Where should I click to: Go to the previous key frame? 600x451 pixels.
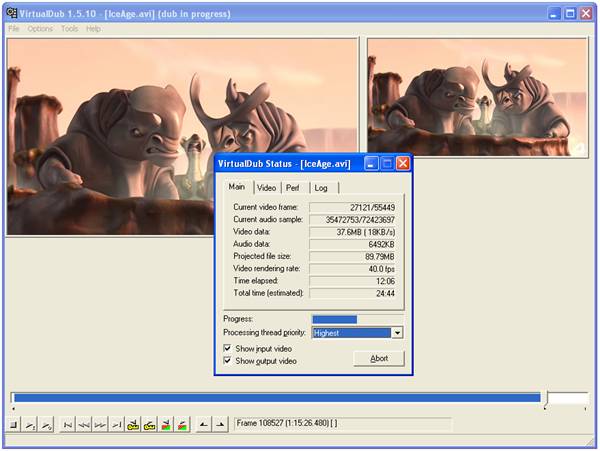[133, 425]
